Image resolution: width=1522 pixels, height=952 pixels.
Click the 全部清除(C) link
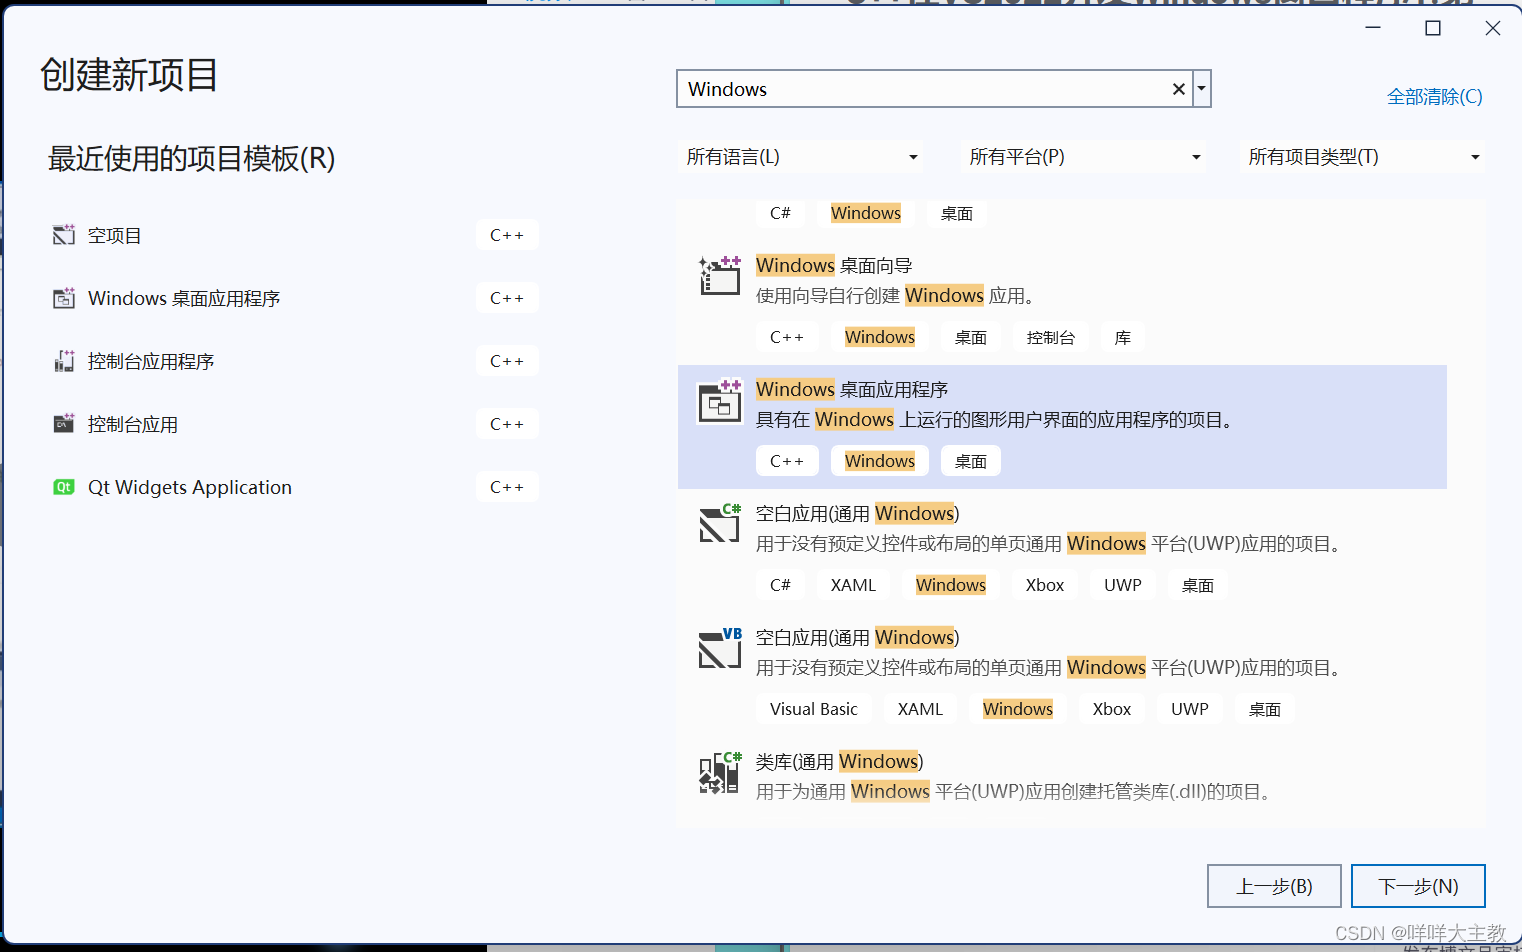[x=1434, y=97]
